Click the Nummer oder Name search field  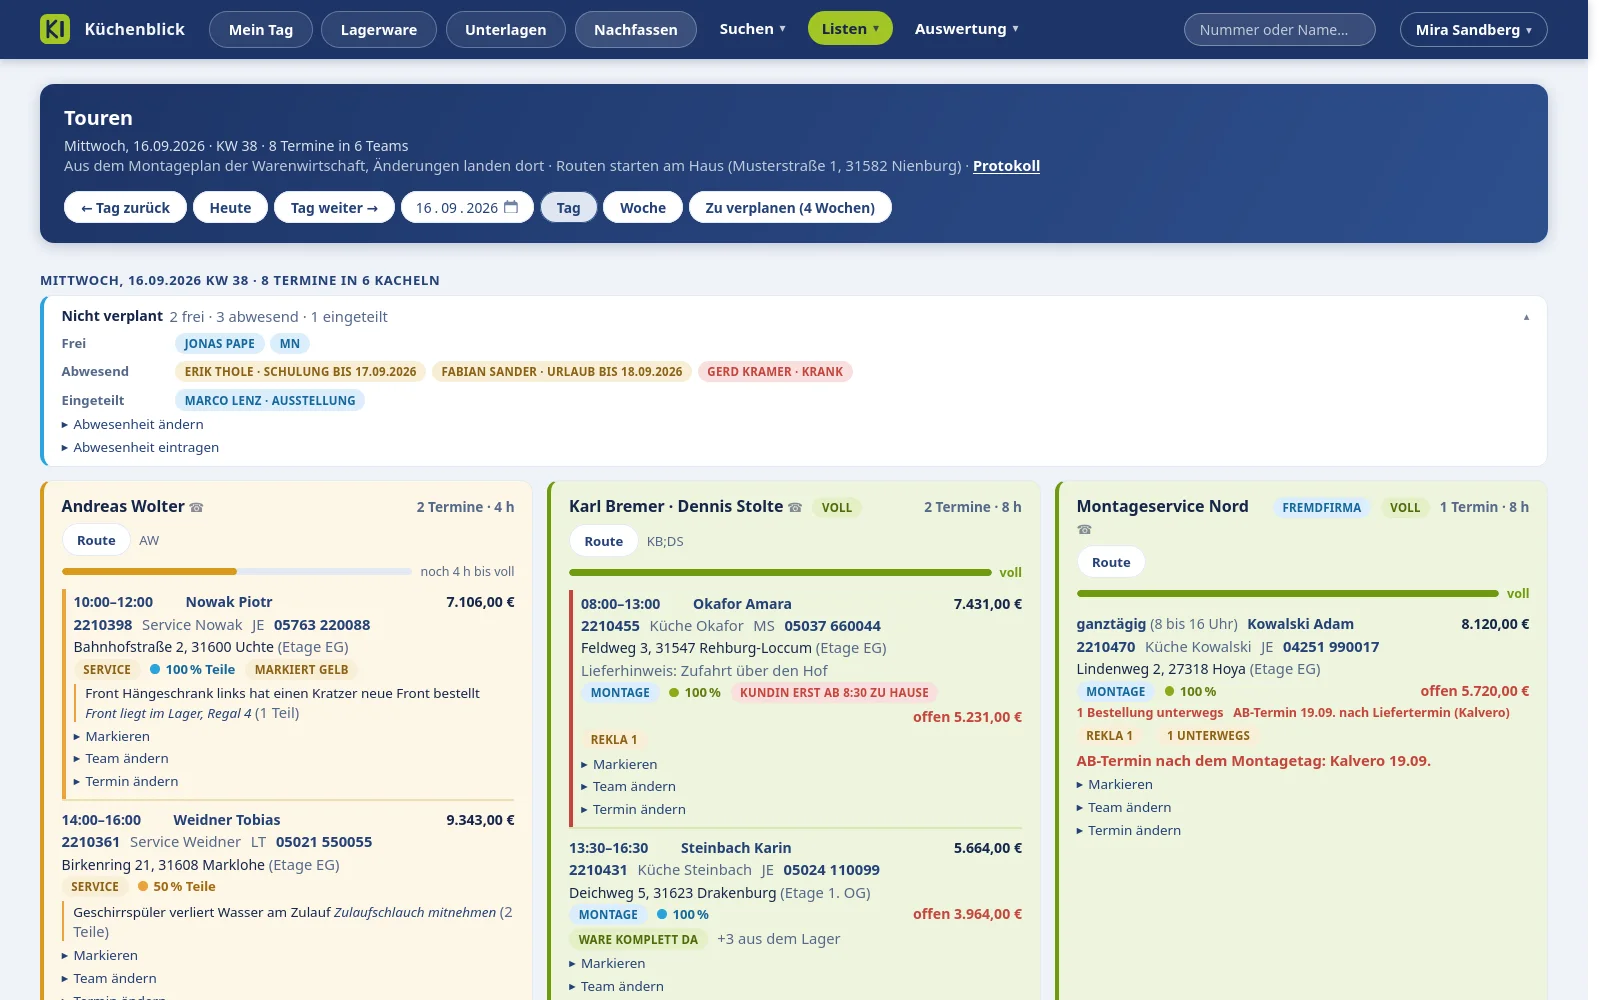(x=1280, y=29)
